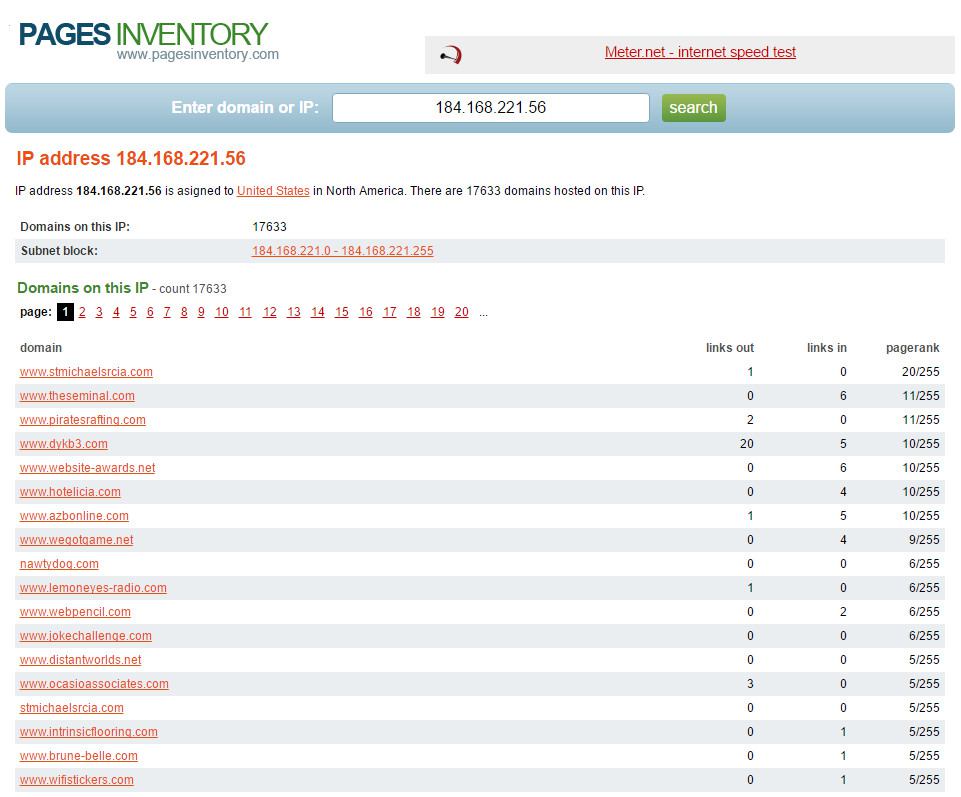
Task: Select current page 1 in pagination
Action: [65, 312]
